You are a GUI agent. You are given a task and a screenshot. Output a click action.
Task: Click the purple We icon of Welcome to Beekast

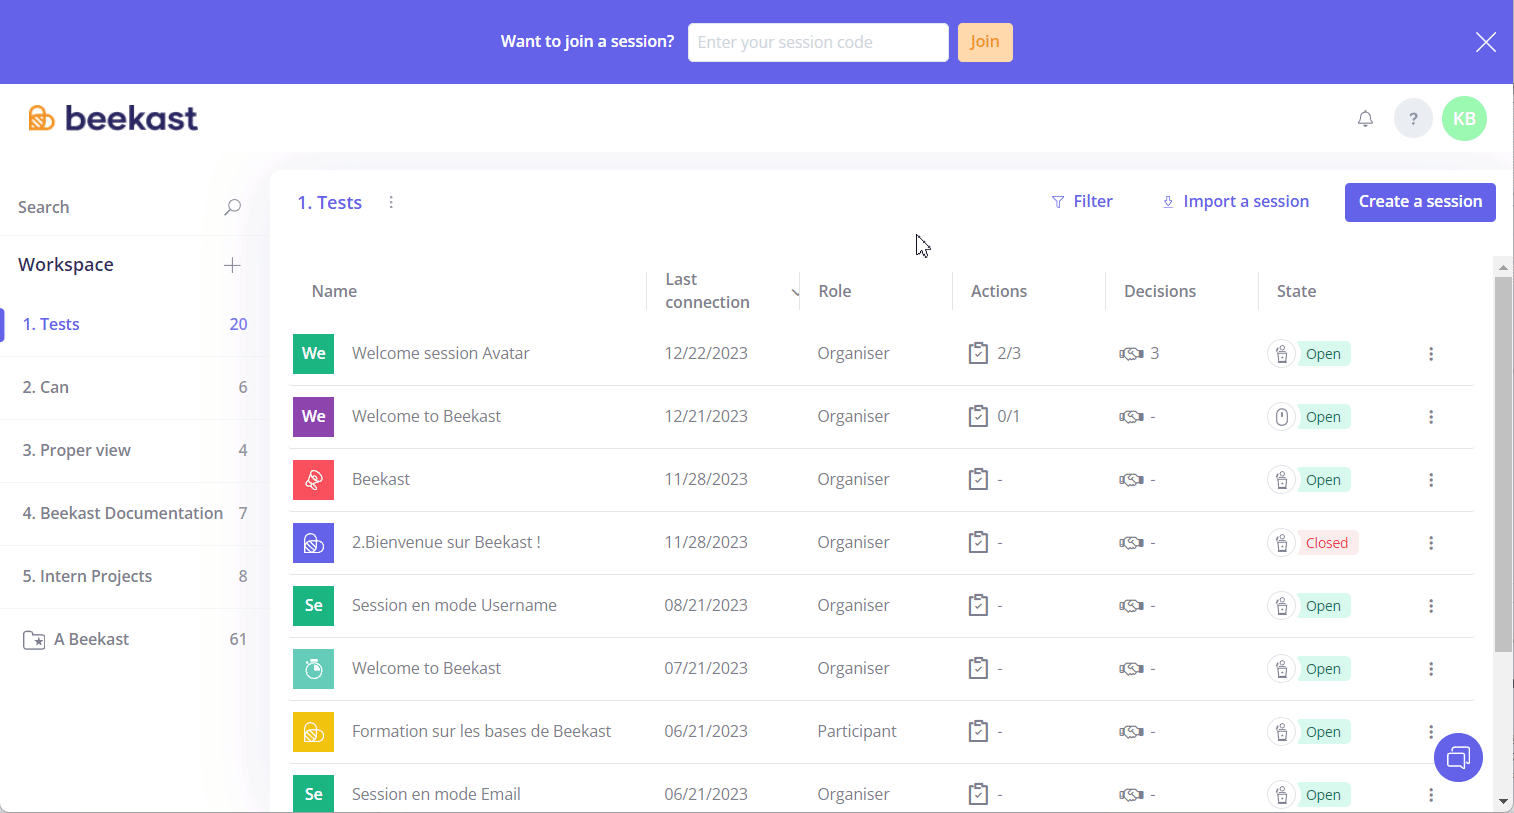[313, 416]
